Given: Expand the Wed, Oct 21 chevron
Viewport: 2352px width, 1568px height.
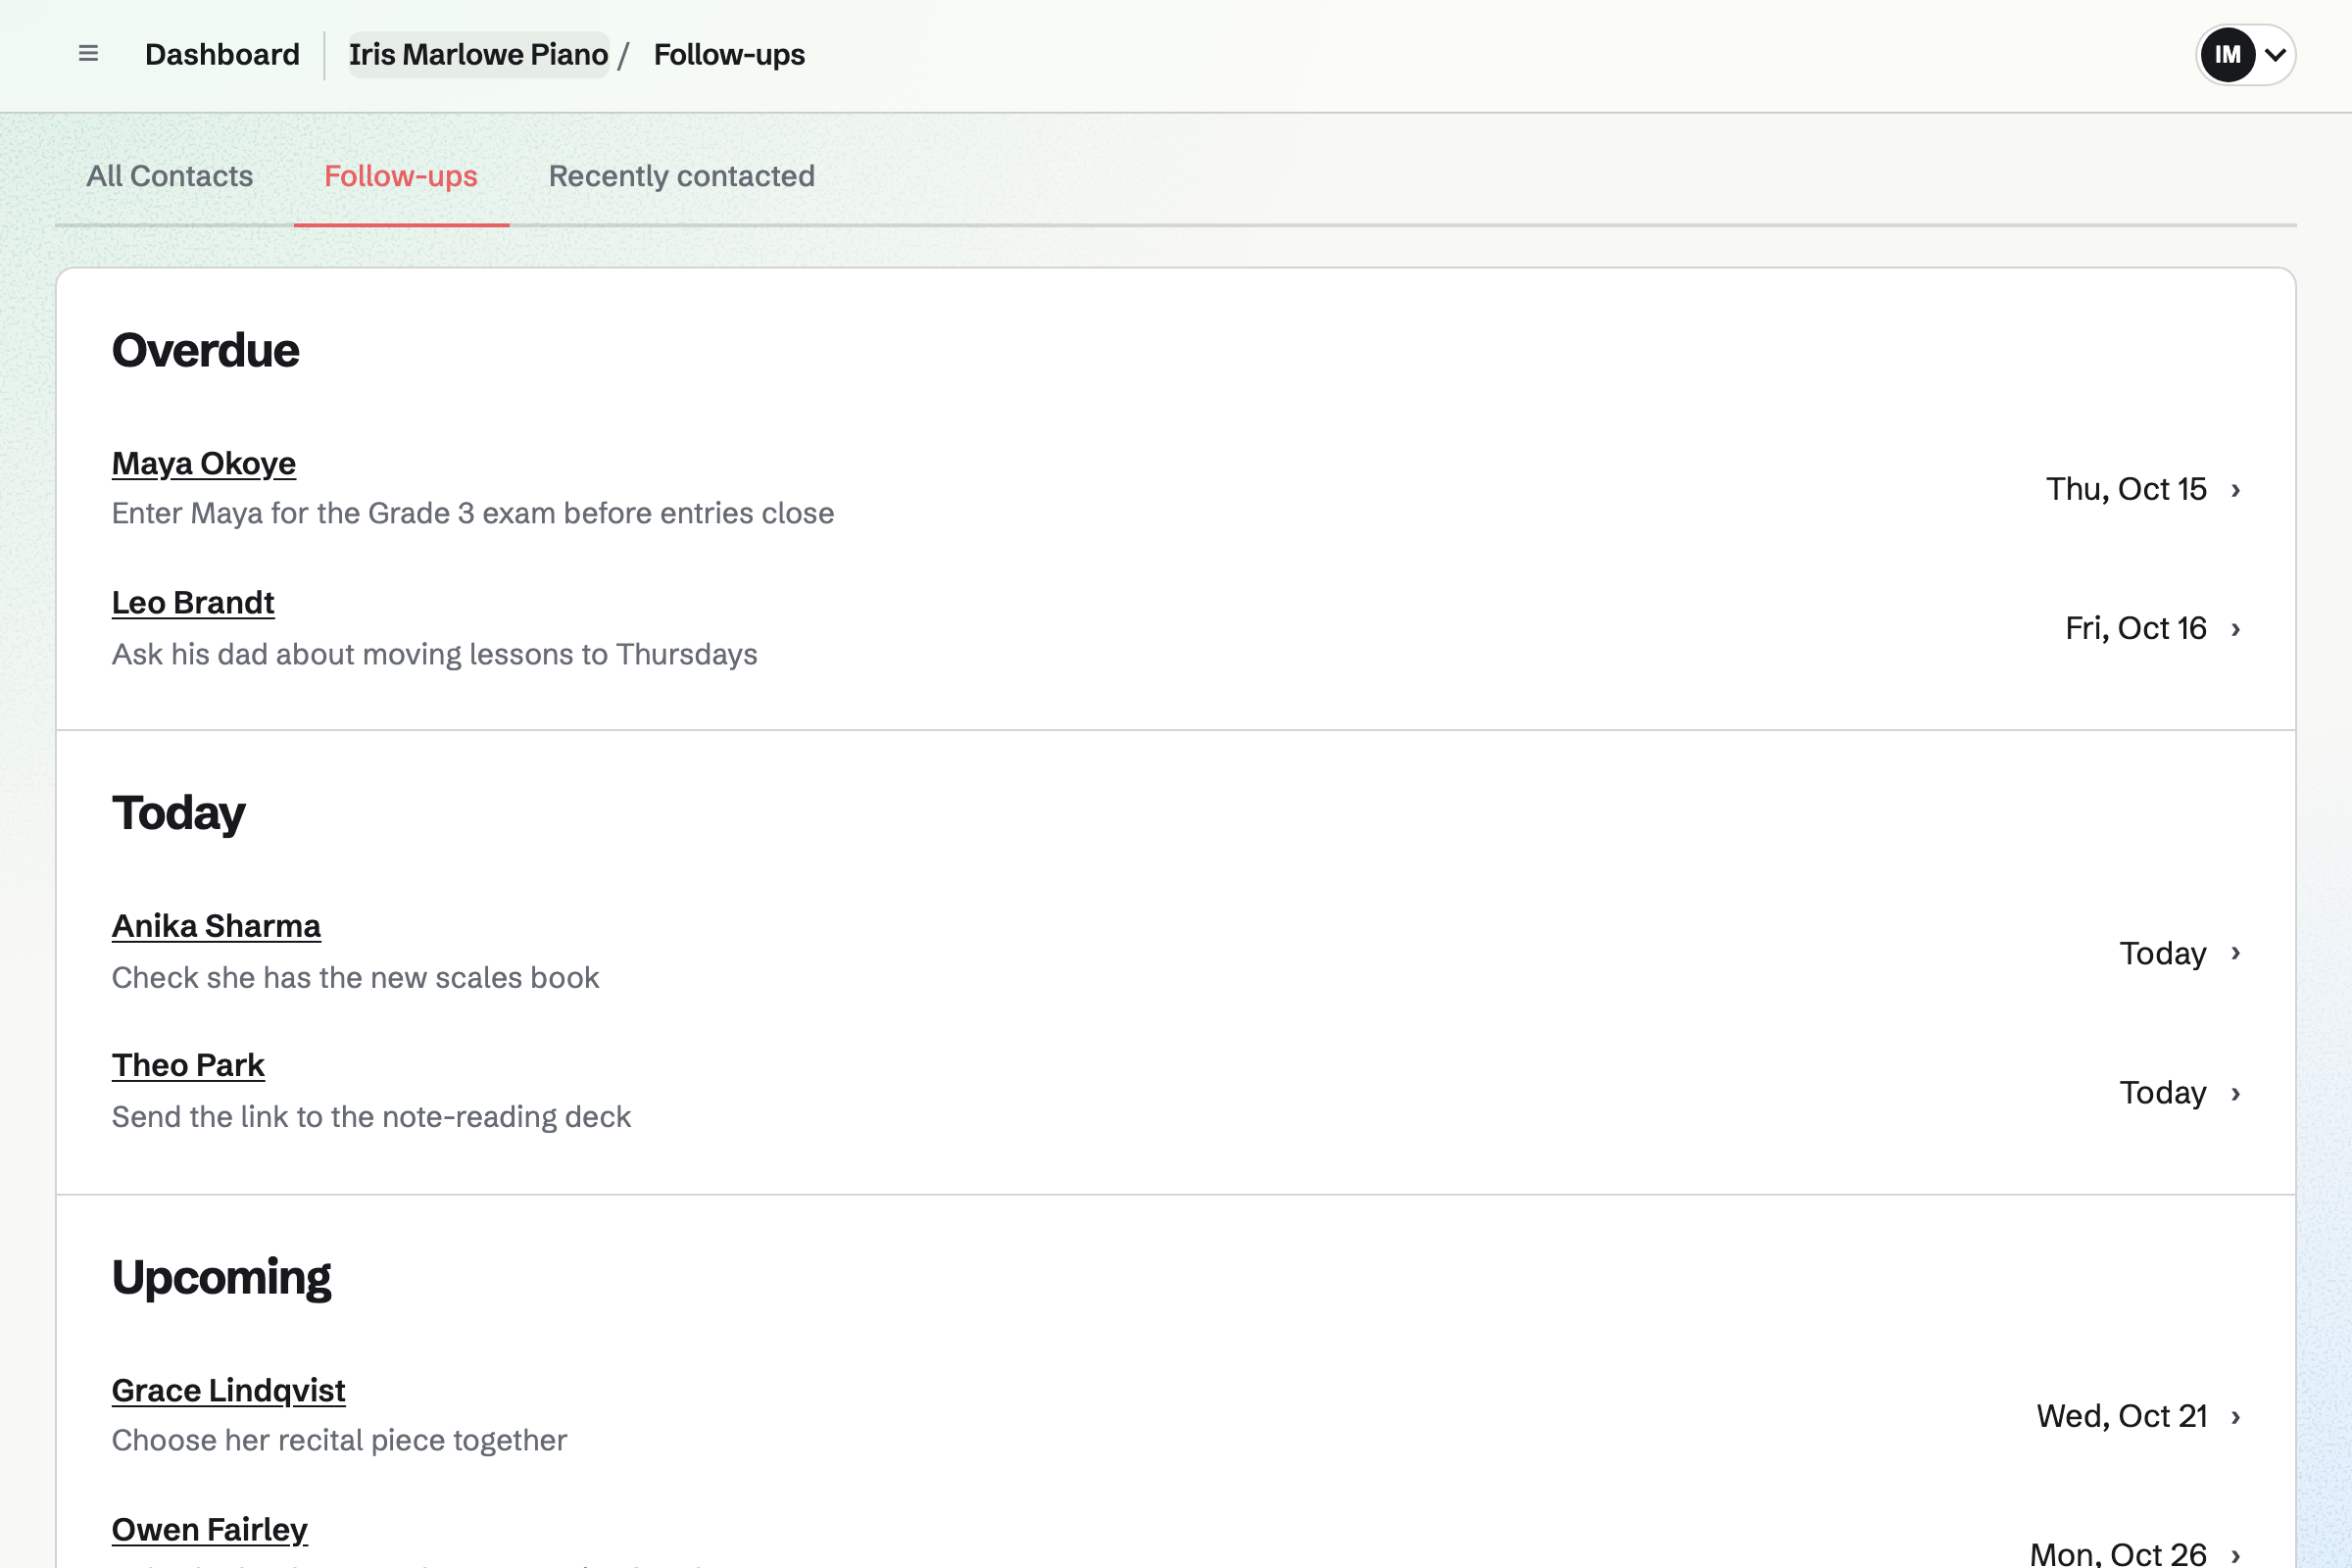Looking at the screenshot, I should 2236,1417.
